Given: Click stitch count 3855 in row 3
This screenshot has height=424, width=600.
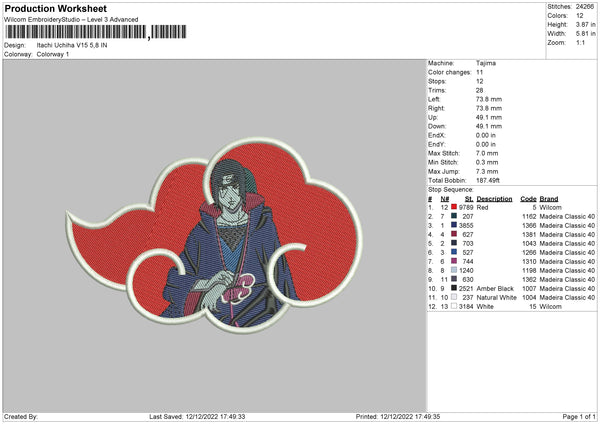Looking at the screenshot, I should coord(466,225).
